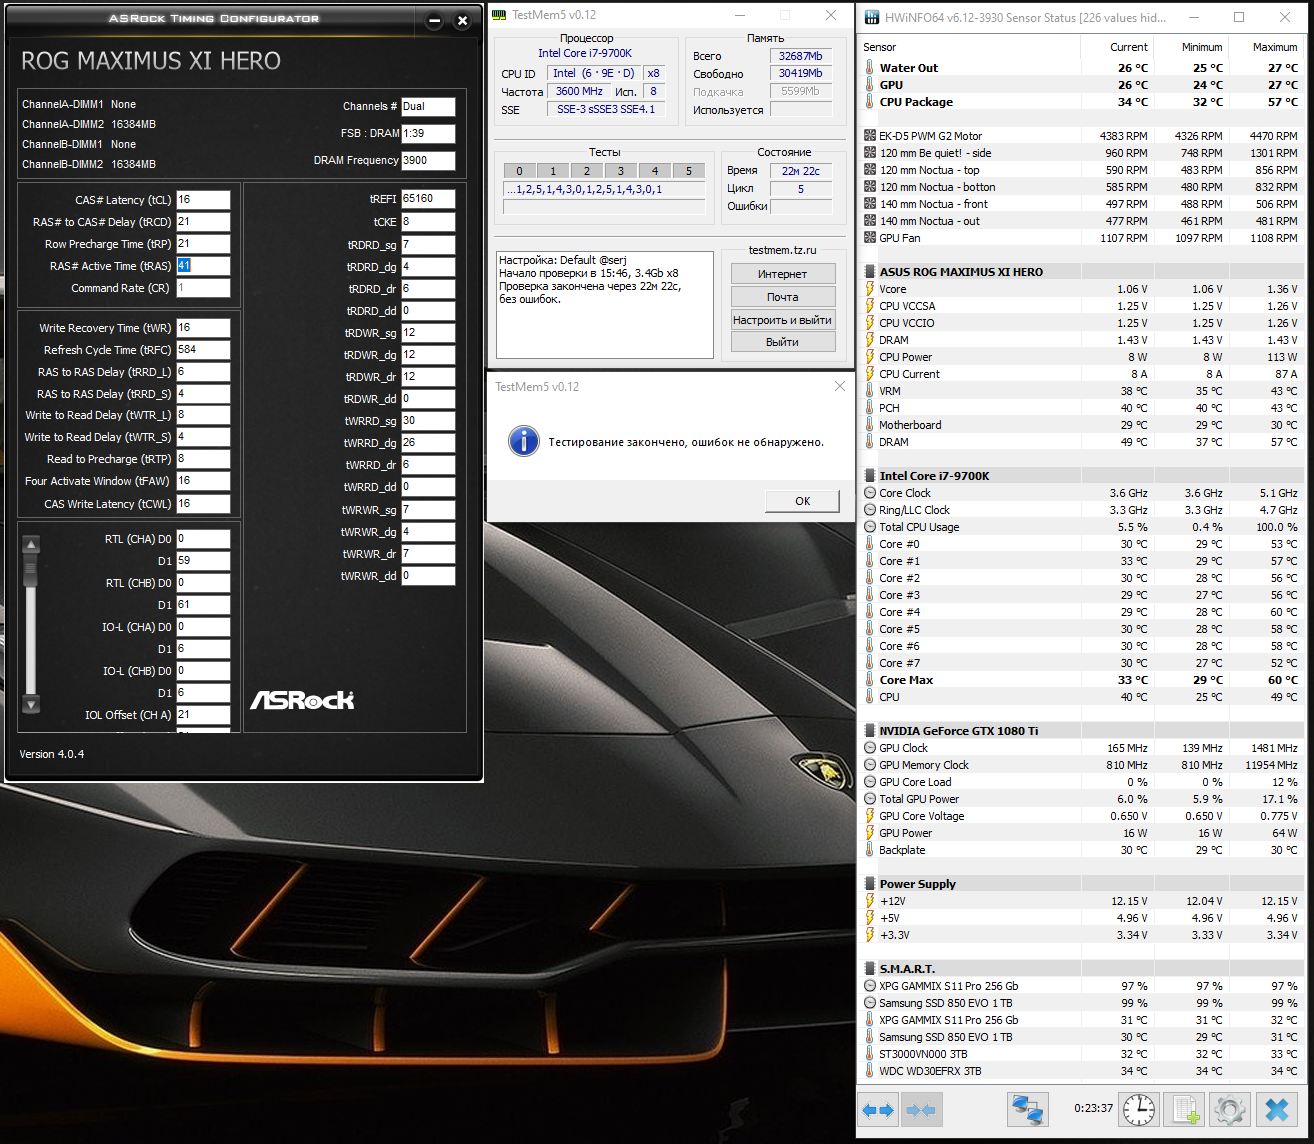
Task: Click the Всего value 32687Mb
Action: (801, 56)
